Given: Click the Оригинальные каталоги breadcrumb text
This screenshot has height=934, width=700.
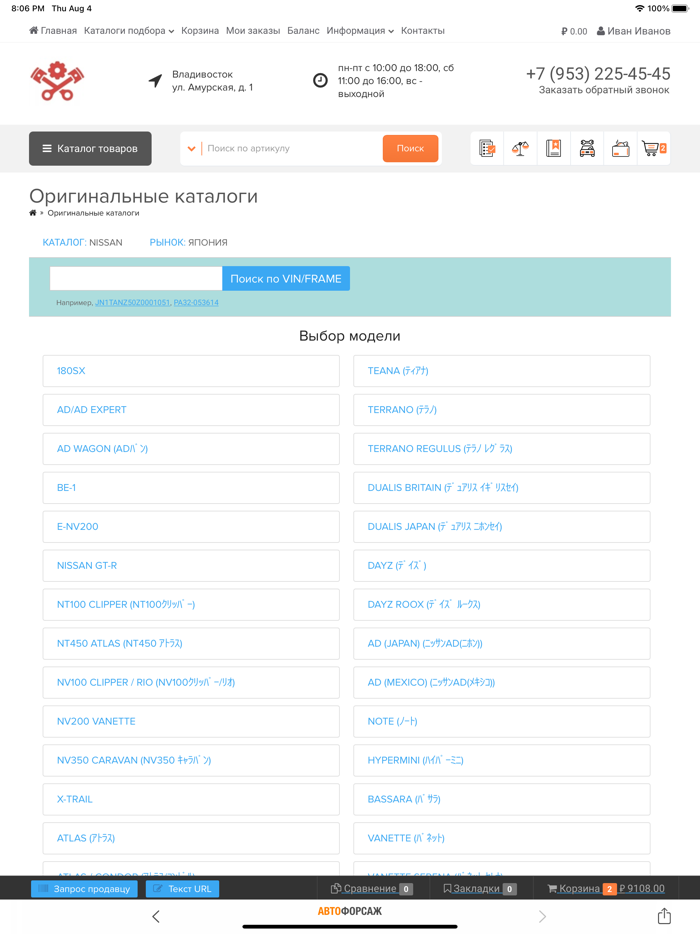Looking at the screenshot, I should pyautogui.click(x=94, y=213).
